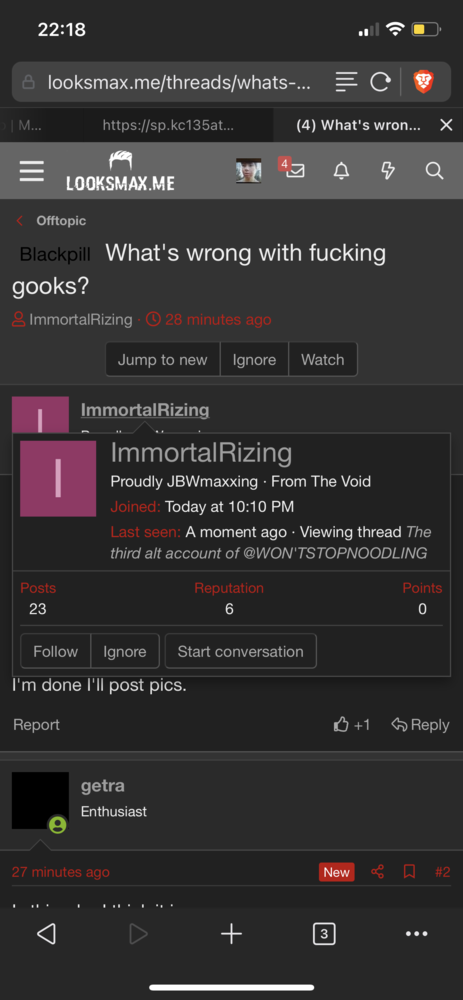Screen dimensions: 463x1000
Task: Open the hamburger navigation menu
Action: (x=31, y=170)
